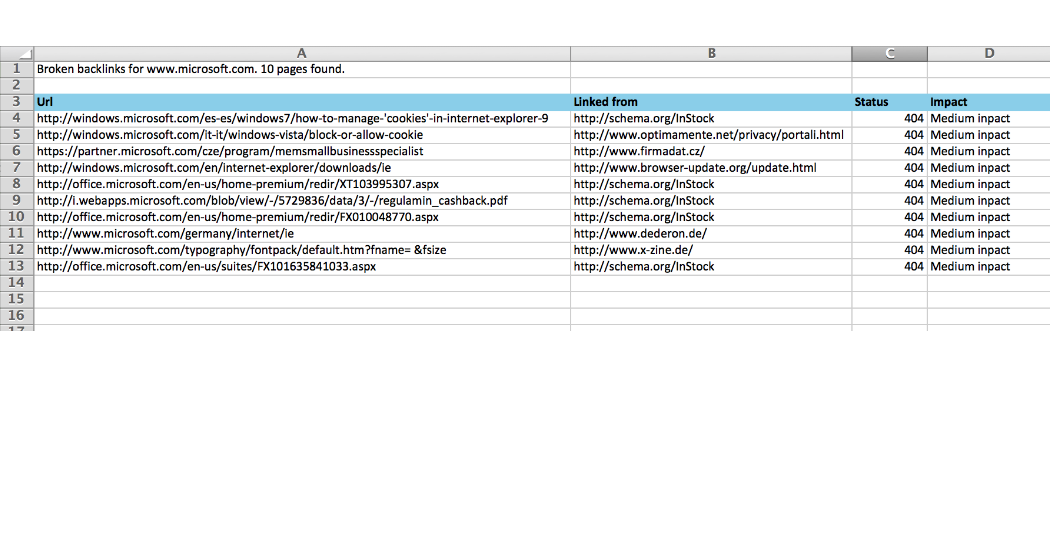The image size is (1050, 540).
Task: Select row 3 header
Action: (x=17, y=102)
